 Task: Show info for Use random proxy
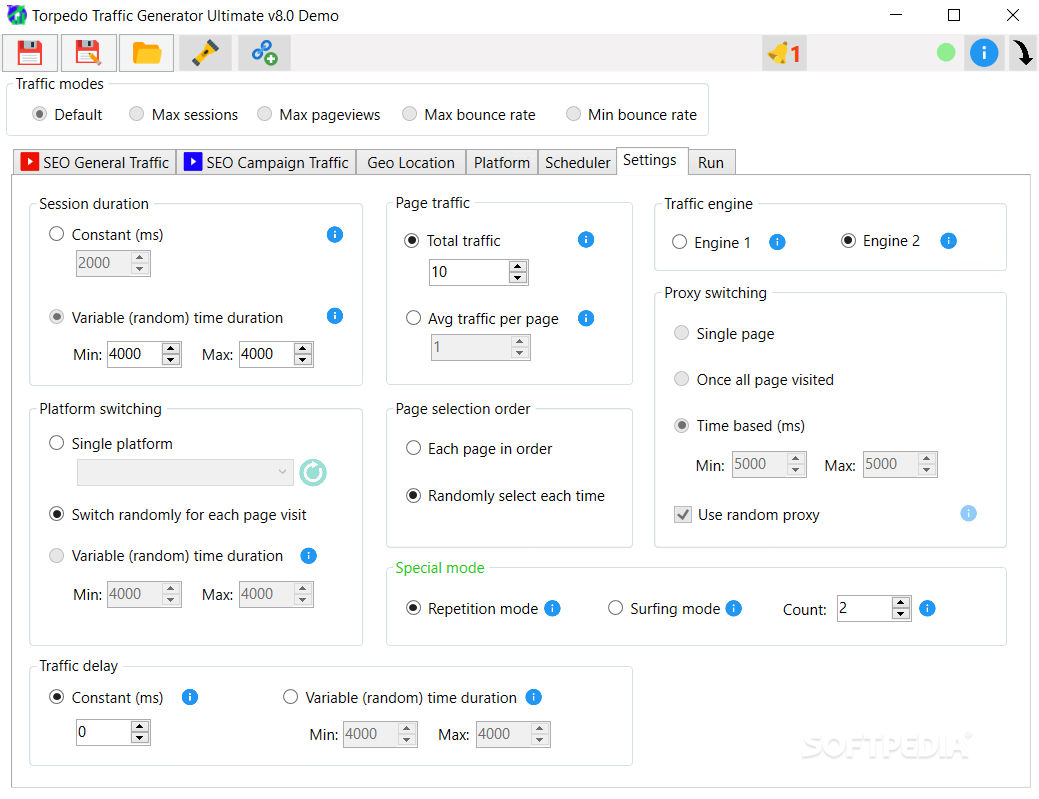(968, 513)
